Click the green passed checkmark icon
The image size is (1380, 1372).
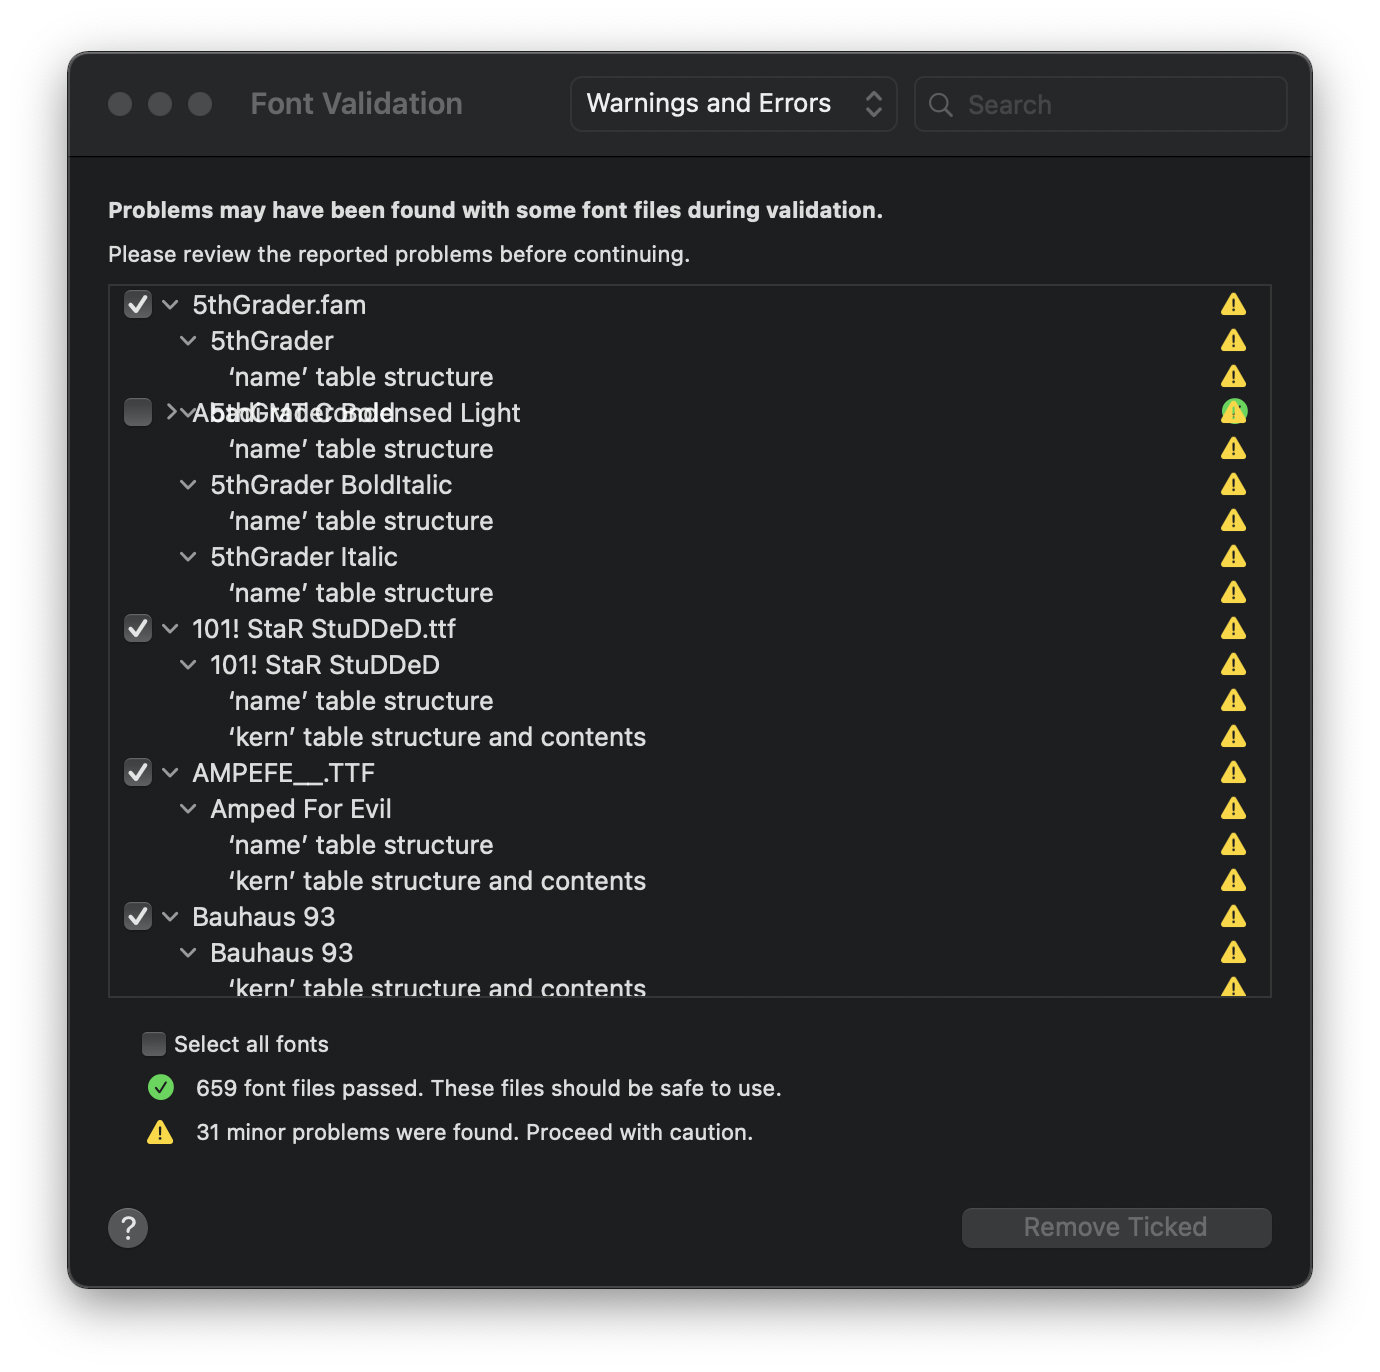tap(161, 1088)
